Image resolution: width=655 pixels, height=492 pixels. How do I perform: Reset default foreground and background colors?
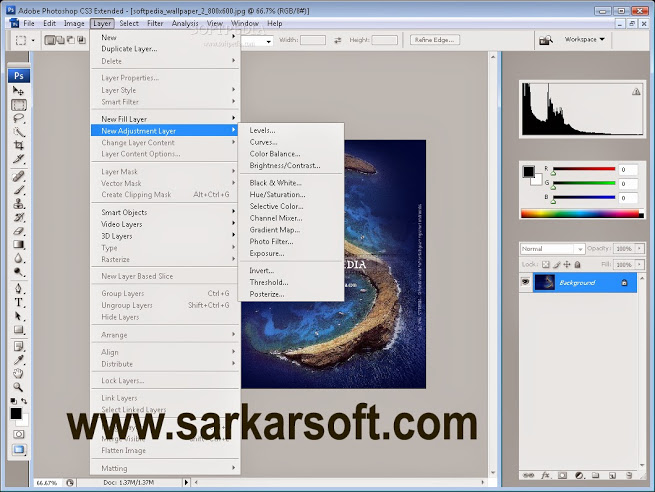(13, 401)
